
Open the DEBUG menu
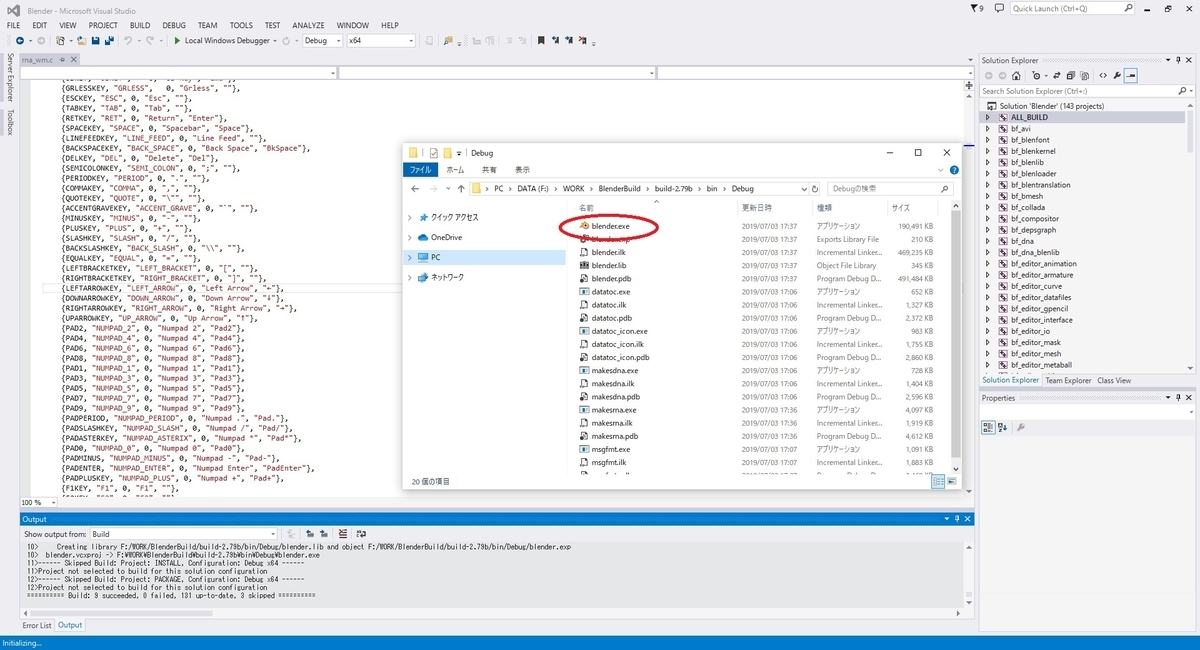pyautogui.click(x=174, y=25)
